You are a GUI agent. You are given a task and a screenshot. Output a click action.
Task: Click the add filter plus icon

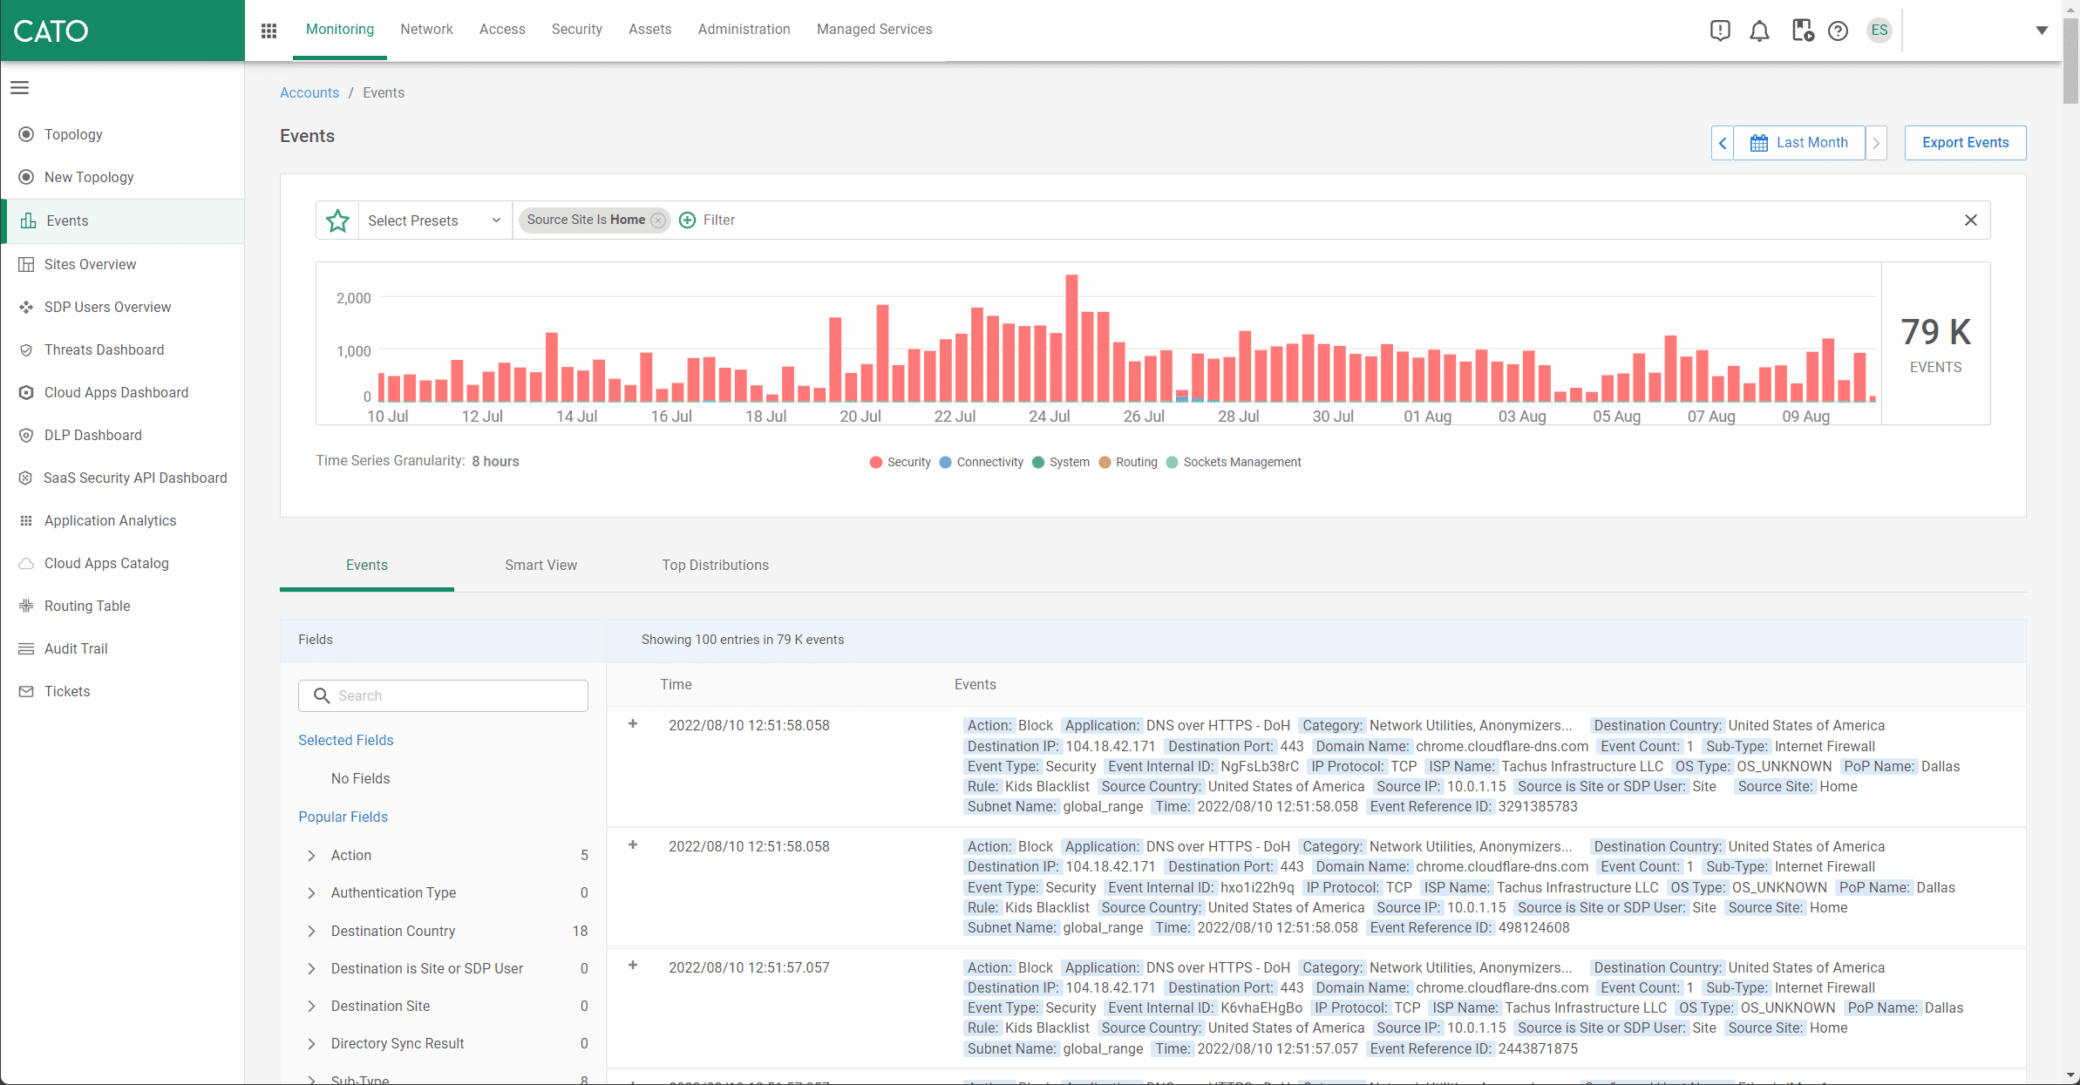coord(687,220)
